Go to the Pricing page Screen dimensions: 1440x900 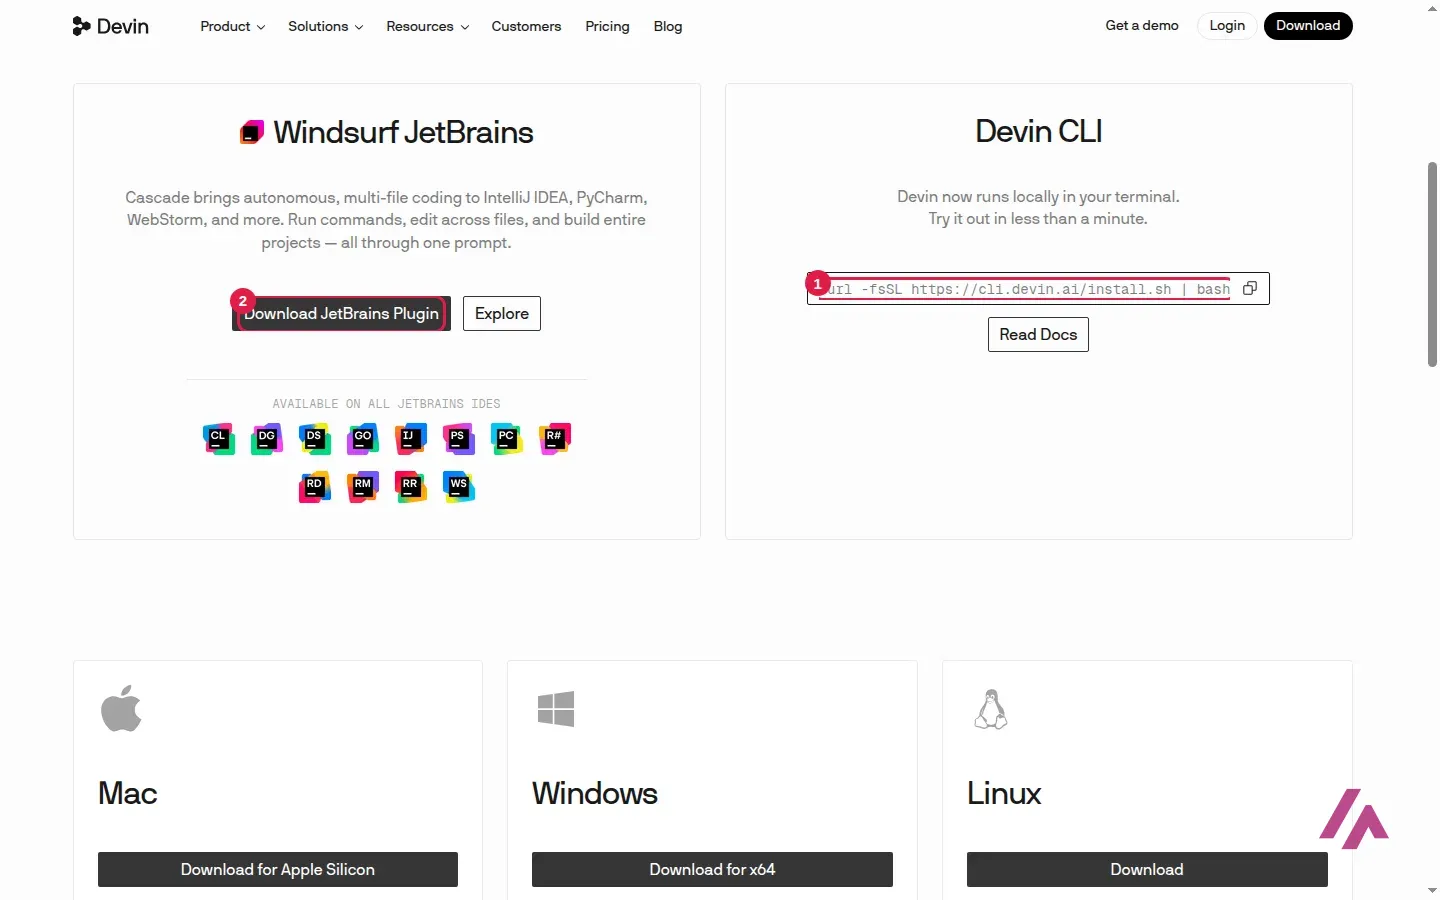point(607,26)
